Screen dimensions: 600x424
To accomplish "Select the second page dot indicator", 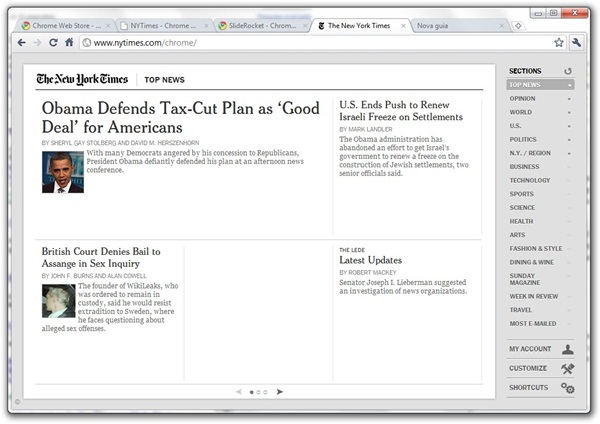I will point(258,392).
